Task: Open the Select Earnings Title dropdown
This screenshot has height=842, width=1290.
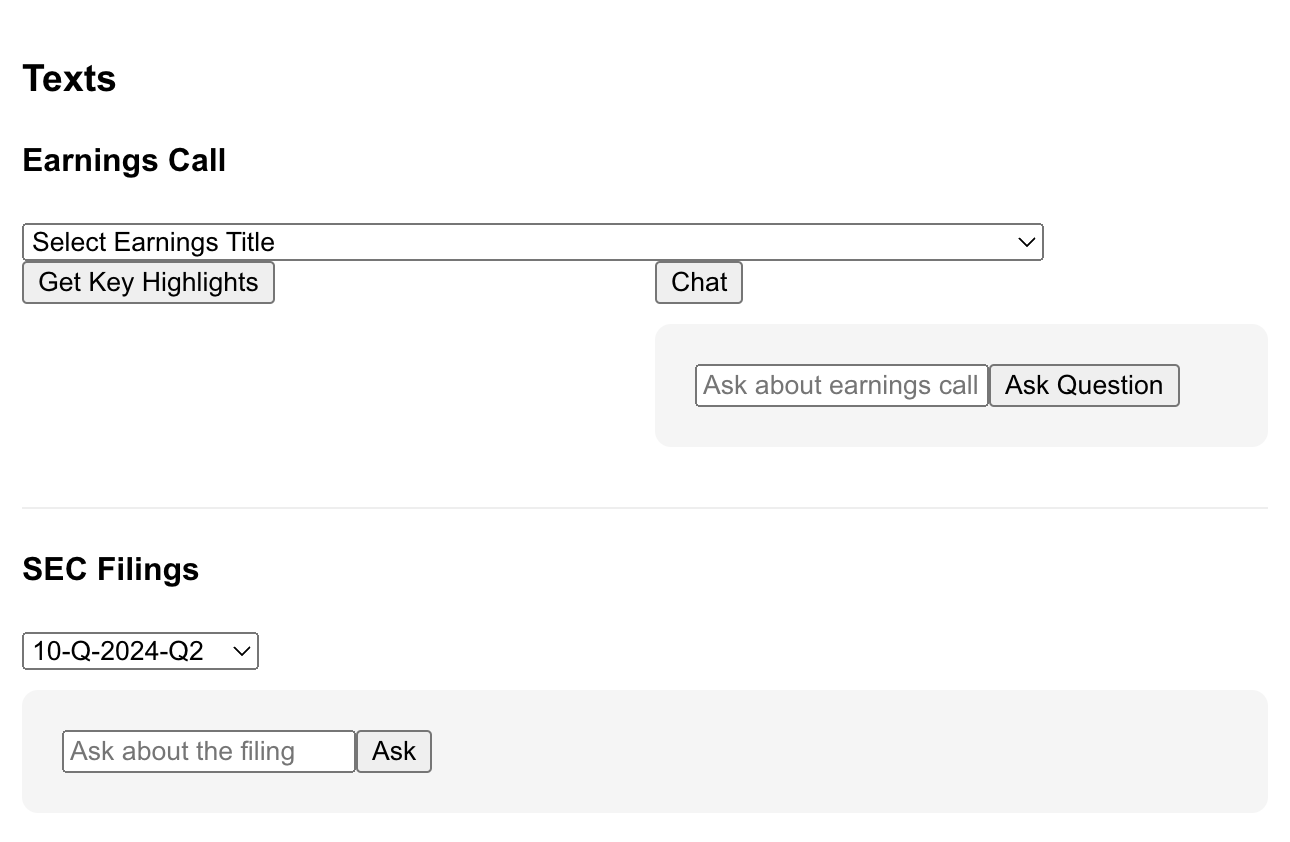Action: [x=532, y=242]
